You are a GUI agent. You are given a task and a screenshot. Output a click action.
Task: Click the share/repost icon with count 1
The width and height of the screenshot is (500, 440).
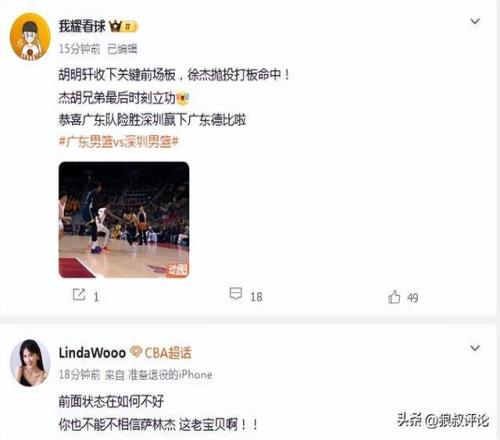(x=79, y=295)
